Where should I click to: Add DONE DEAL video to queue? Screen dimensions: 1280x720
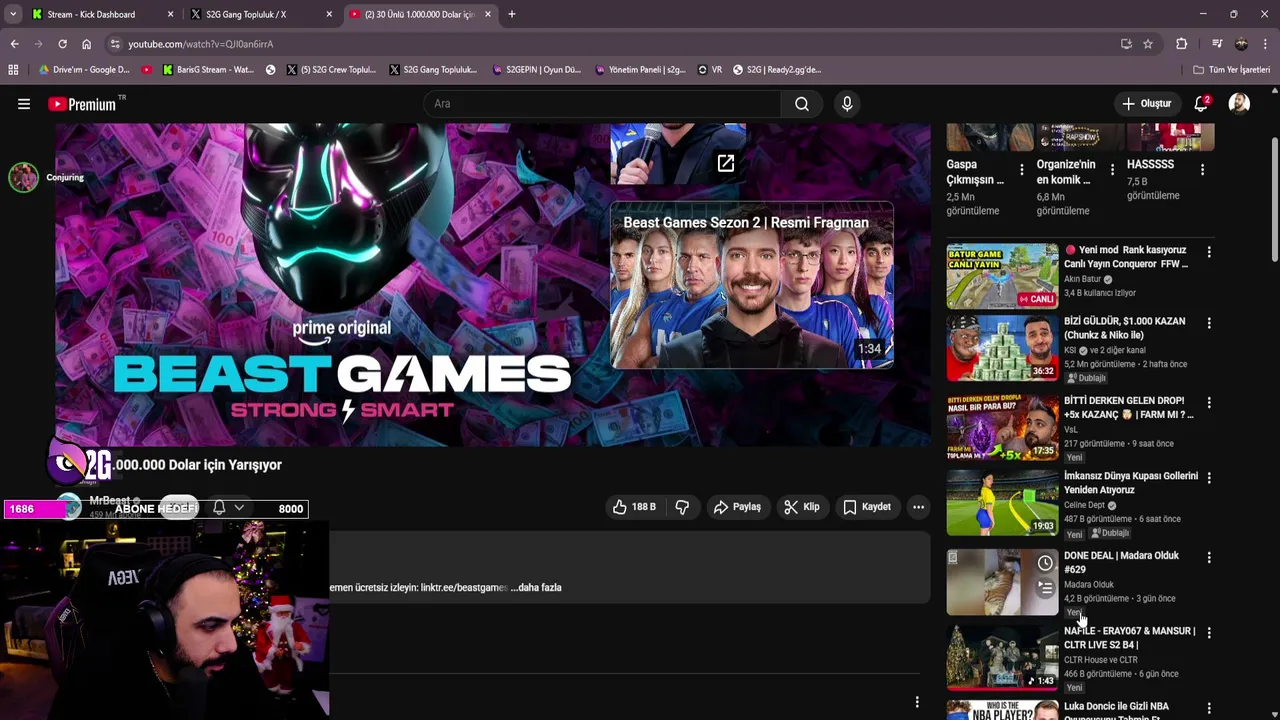(x=1045, y=588)
